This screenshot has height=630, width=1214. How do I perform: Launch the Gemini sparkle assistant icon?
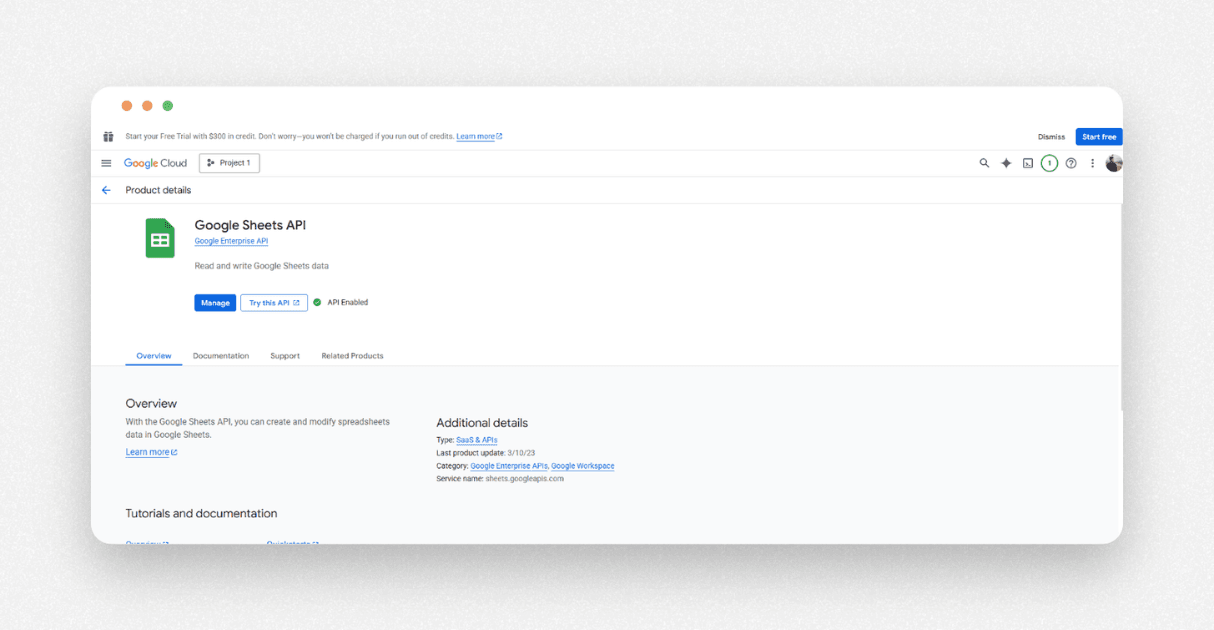pyautogui.click(x=1006, y=163)
